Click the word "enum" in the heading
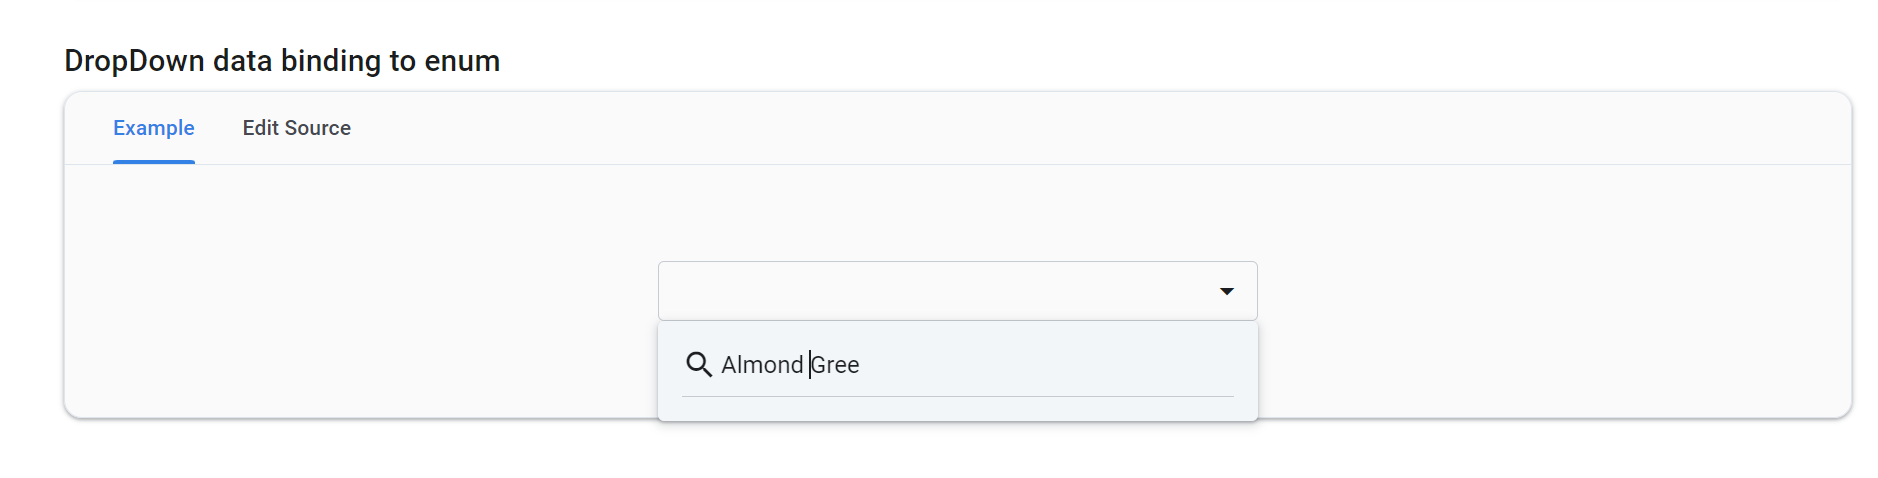 tap(462, 61)
